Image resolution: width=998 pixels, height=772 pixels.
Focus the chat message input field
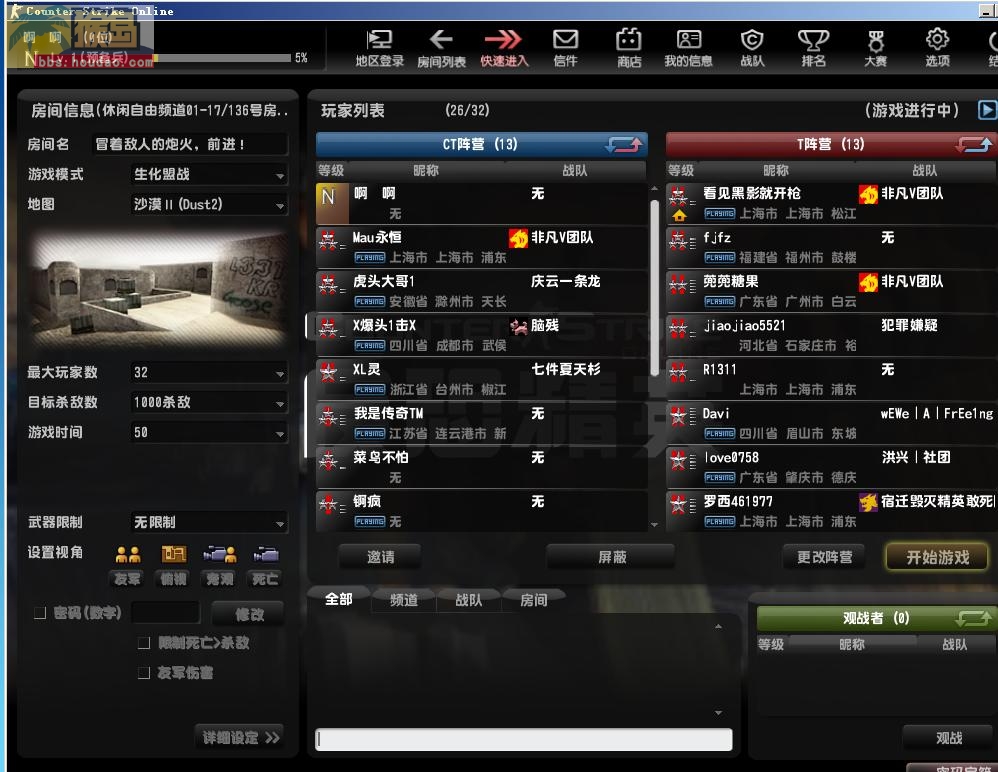523,740
